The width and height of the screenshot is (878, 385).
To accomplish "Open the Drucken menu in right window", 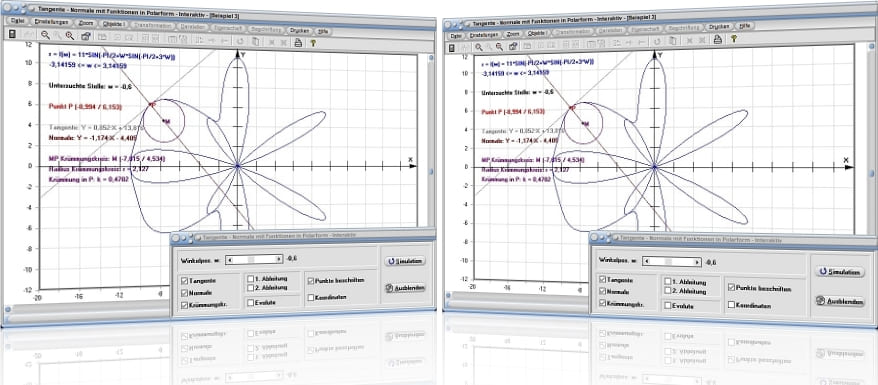I will click(x=718, y=26).
